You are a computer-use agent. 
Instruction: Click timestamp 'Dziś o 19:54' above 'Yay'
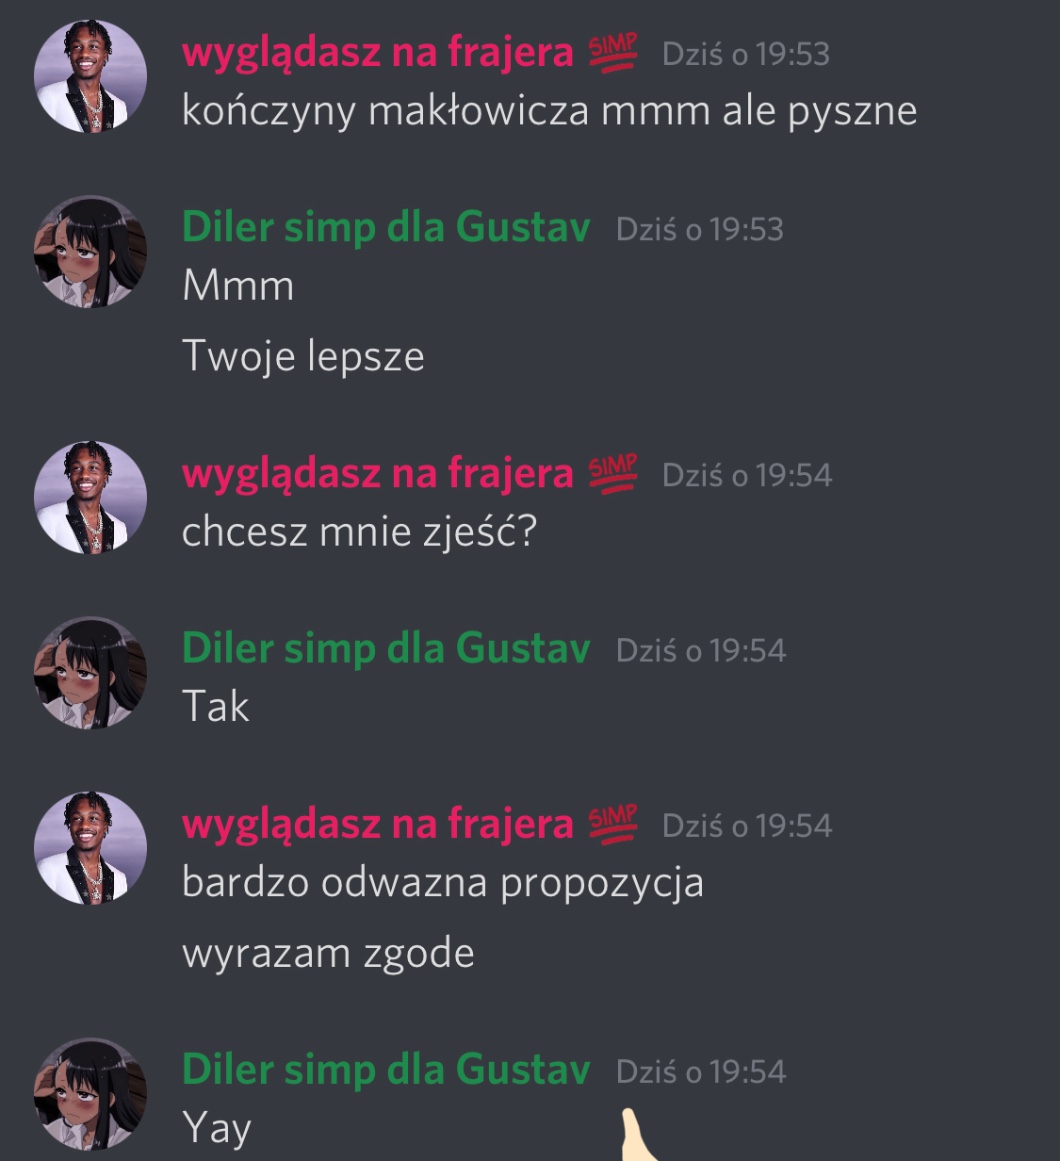pyautogui.click(x=701, y=1071)
